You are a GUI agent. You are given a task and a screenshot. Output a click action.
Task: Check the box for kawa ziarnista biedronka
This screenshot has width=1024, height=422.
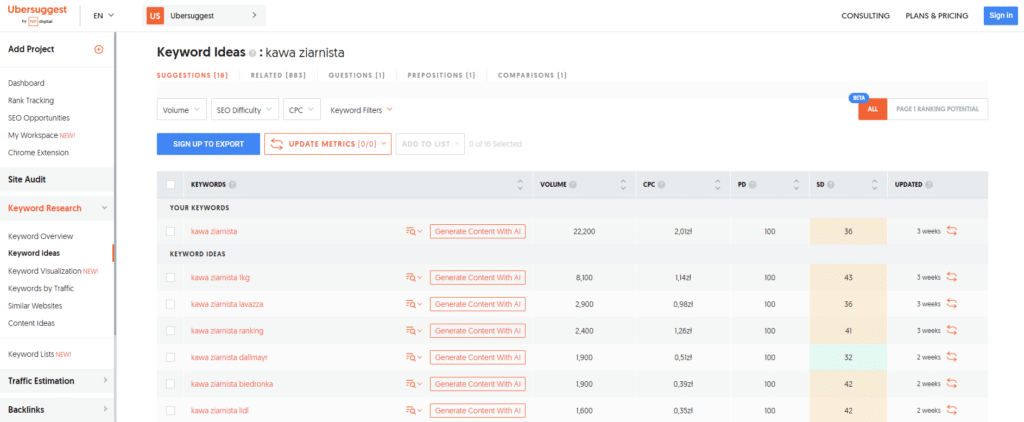click(x=170, y=384)
